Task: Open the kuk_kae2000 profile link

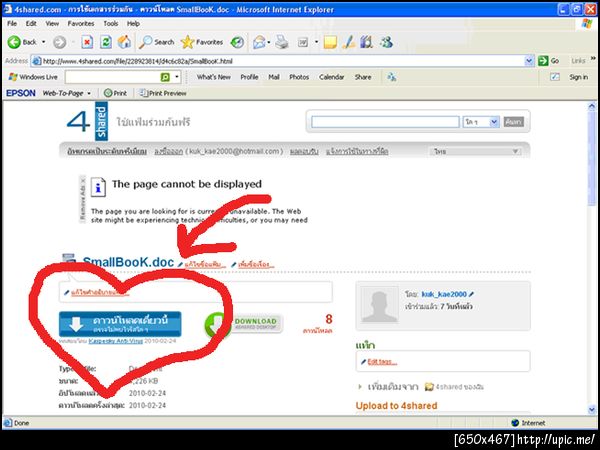Action: pos(444,294)
